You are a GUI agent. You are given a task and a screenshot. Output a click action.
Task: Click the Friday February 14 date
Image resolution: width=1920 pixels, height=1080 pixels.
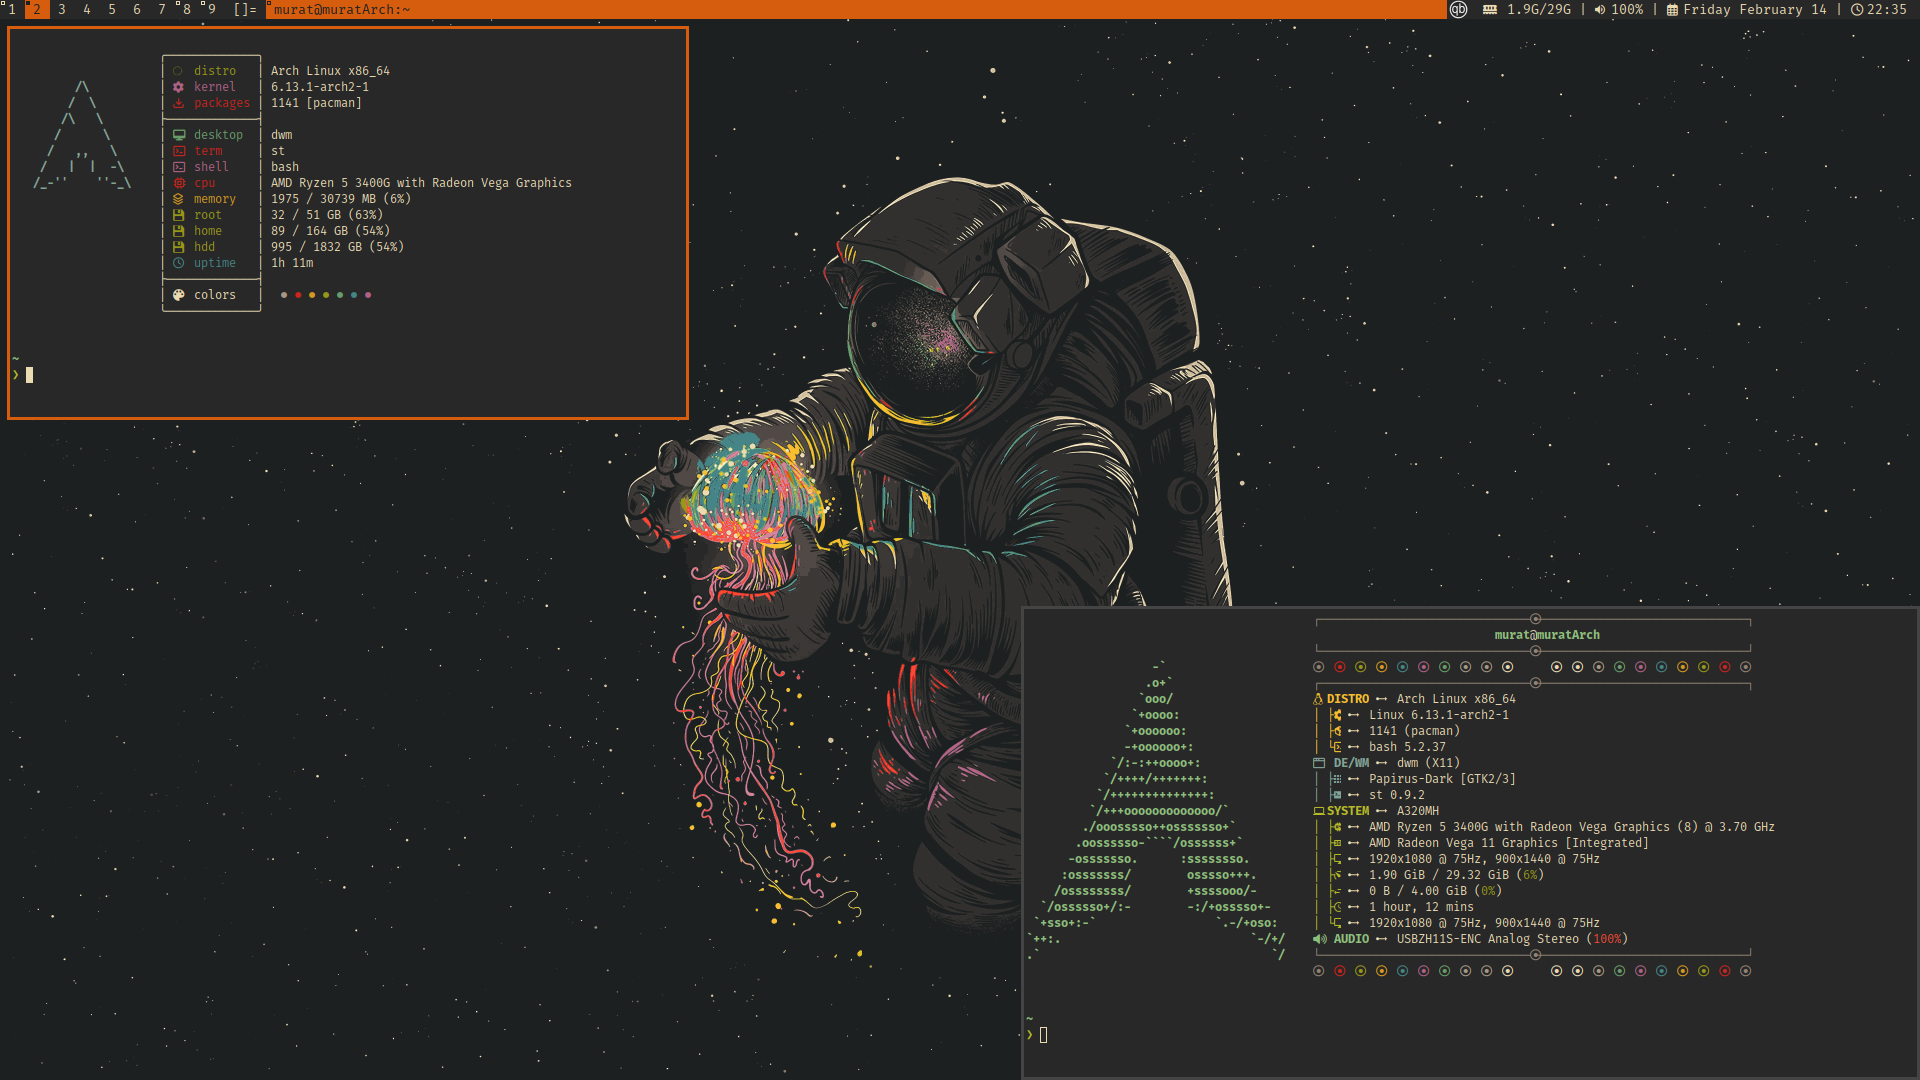1755,9
